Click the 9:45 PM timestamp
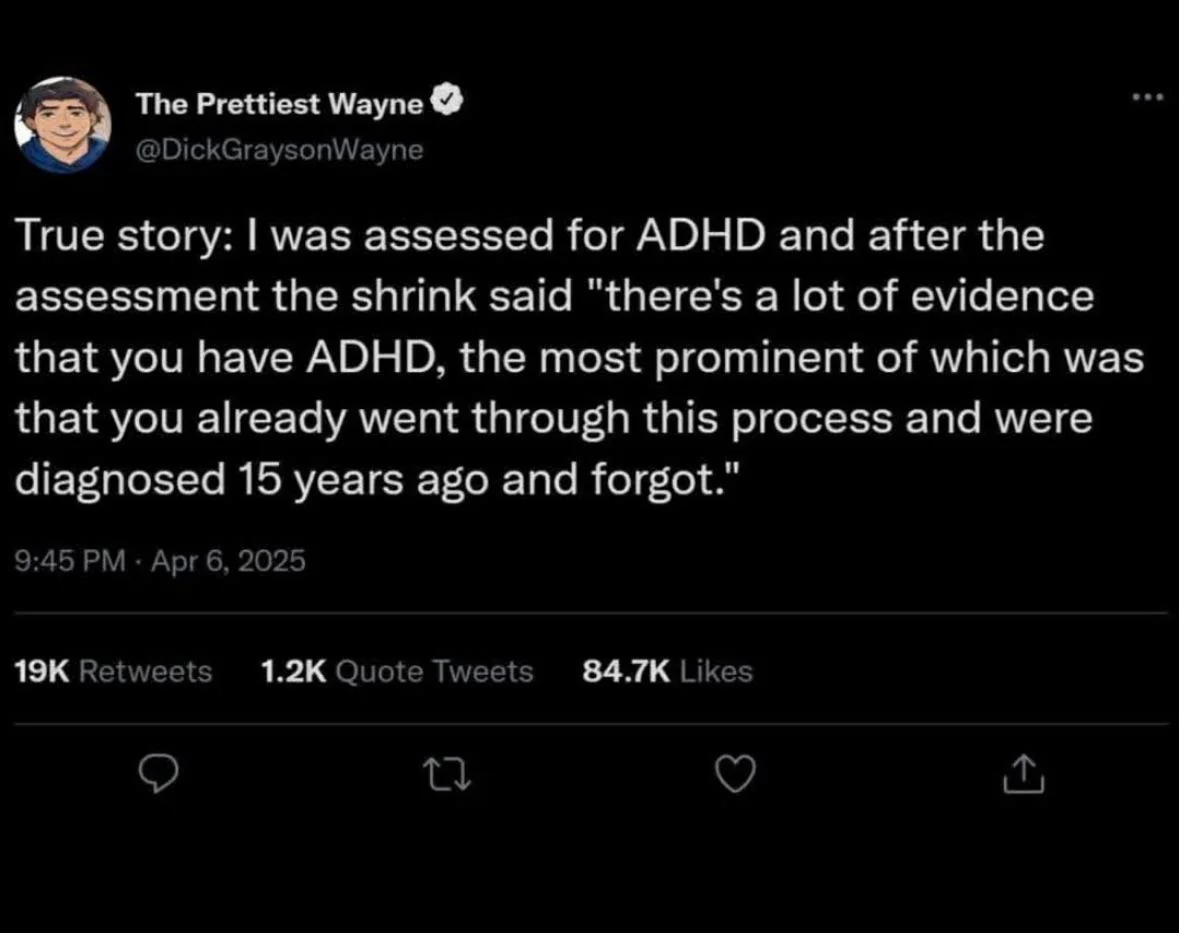 (x=66, y=562)
